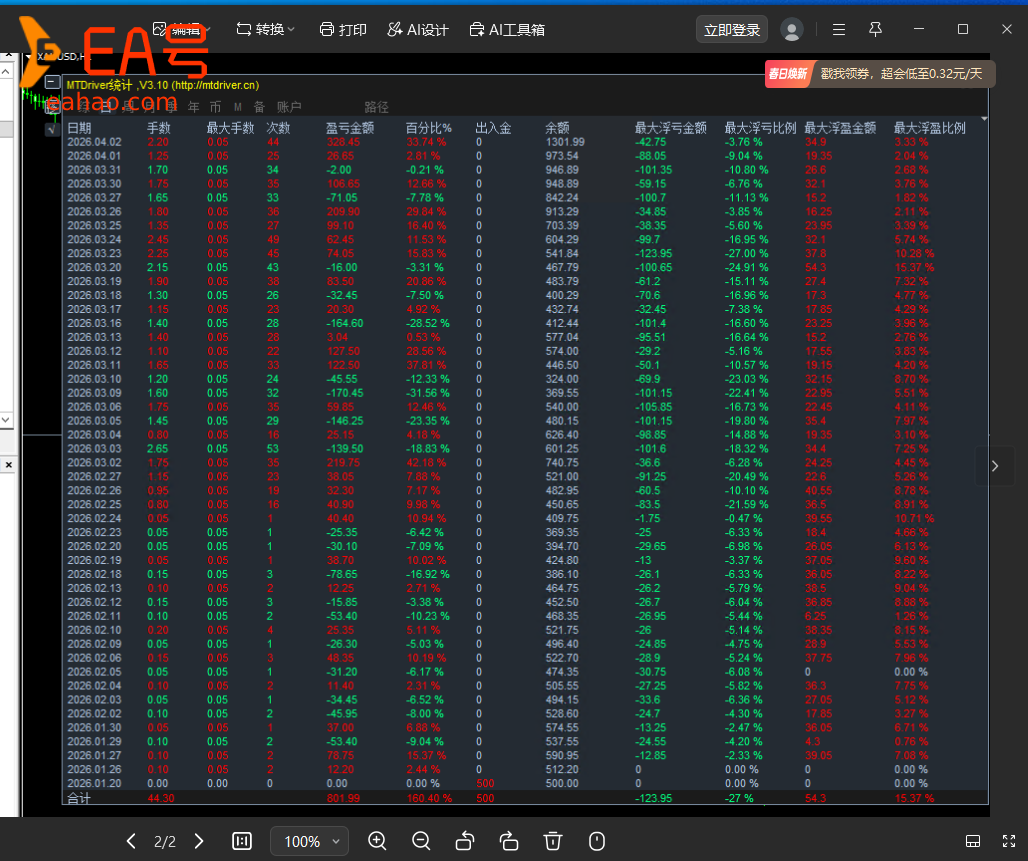Click the right-side next image arrow

tap(994, 466)
